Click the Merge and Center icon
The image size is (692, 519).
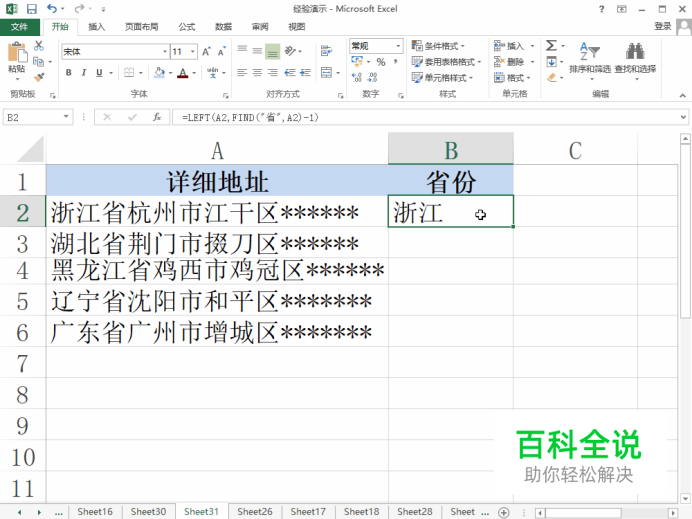327,72
